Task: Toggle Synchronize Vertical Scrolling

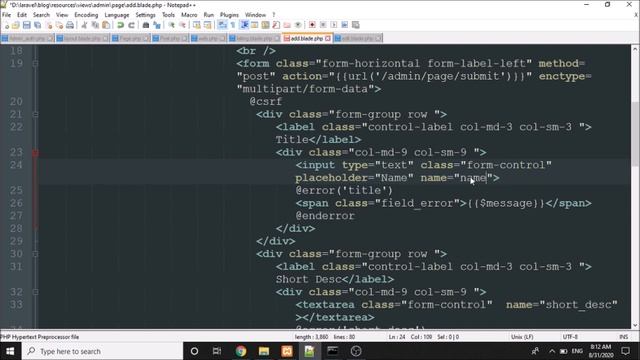Action: pyautogui.click(x=198, y=25)
